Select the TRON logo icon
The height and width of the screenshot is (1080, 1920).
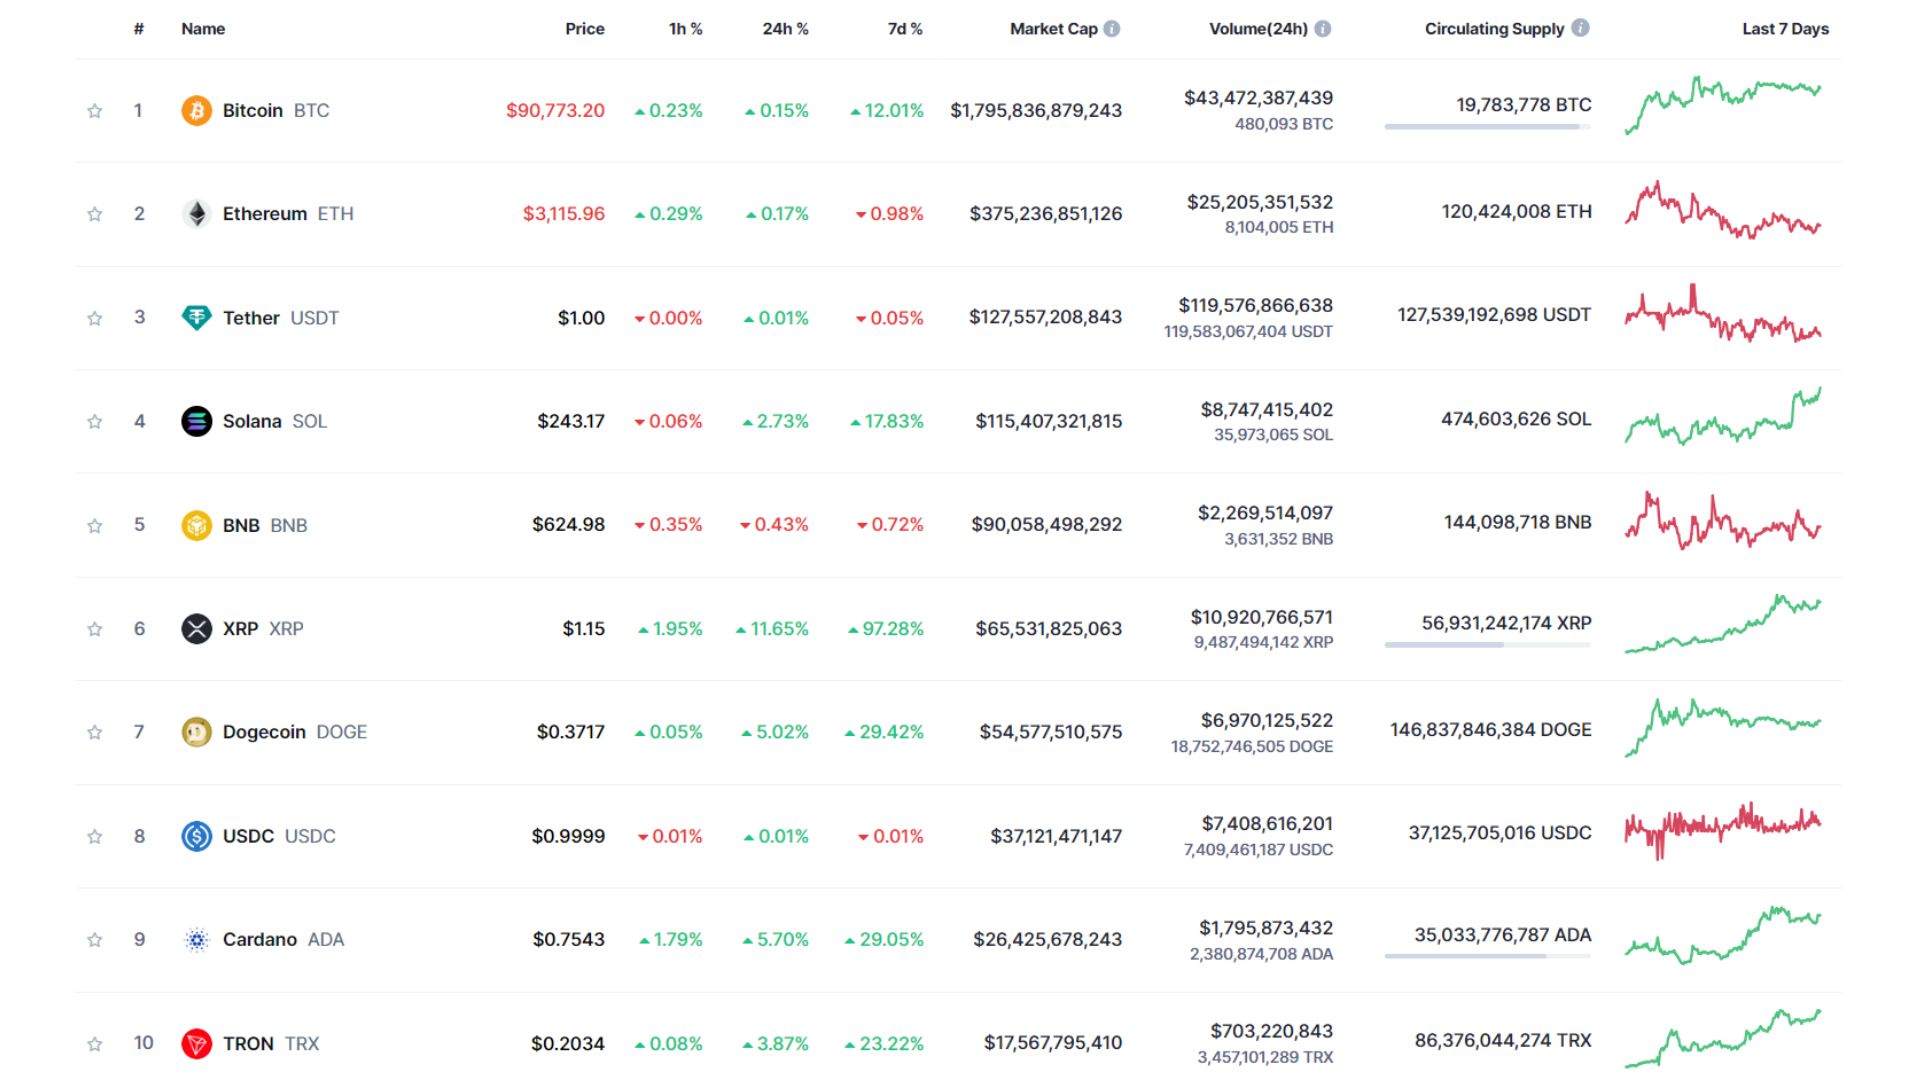pyautogui.click(x=197, y=1043)
